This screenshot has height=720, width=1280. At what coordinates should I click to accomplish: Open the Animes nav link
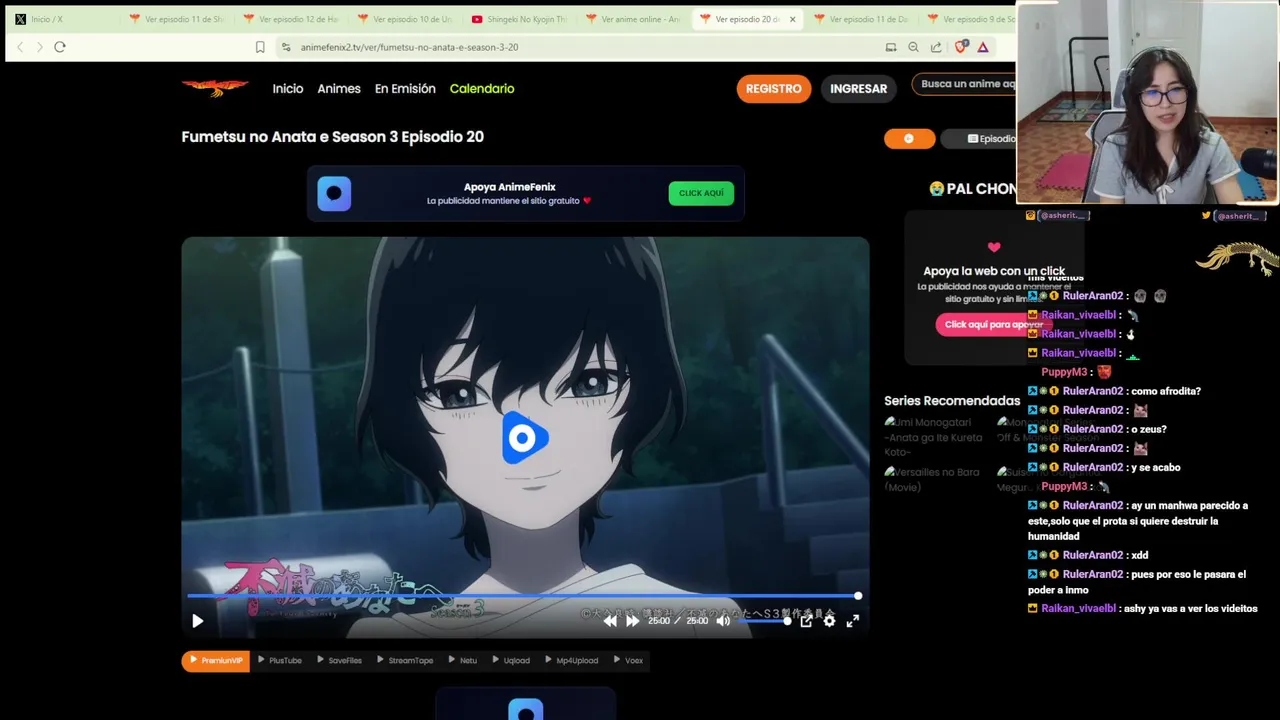(x=339, y=89)
